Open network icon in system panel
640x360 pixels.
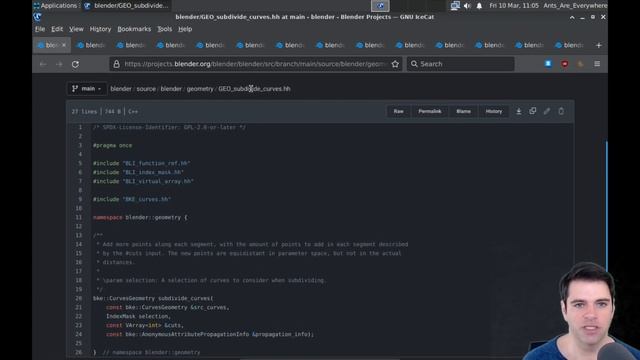pos(455,6)
